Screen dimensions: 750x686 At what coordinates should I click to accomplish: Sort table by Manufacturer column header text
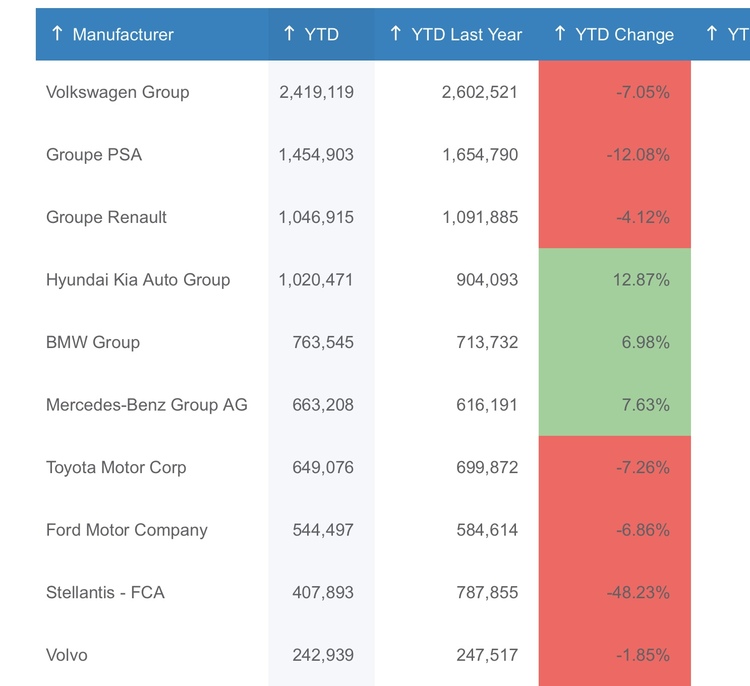tap(123, 34)
